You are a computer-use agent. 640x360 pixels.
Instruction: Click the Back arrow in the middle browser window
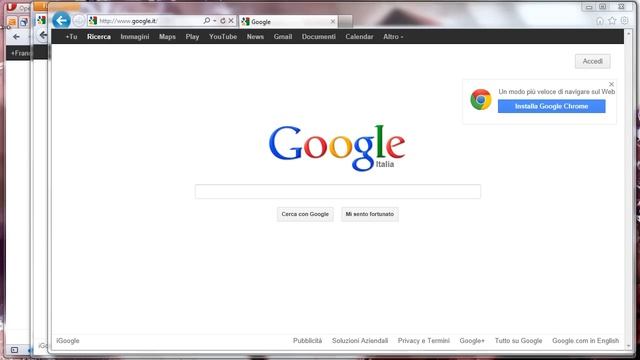(x=43, y=35)
